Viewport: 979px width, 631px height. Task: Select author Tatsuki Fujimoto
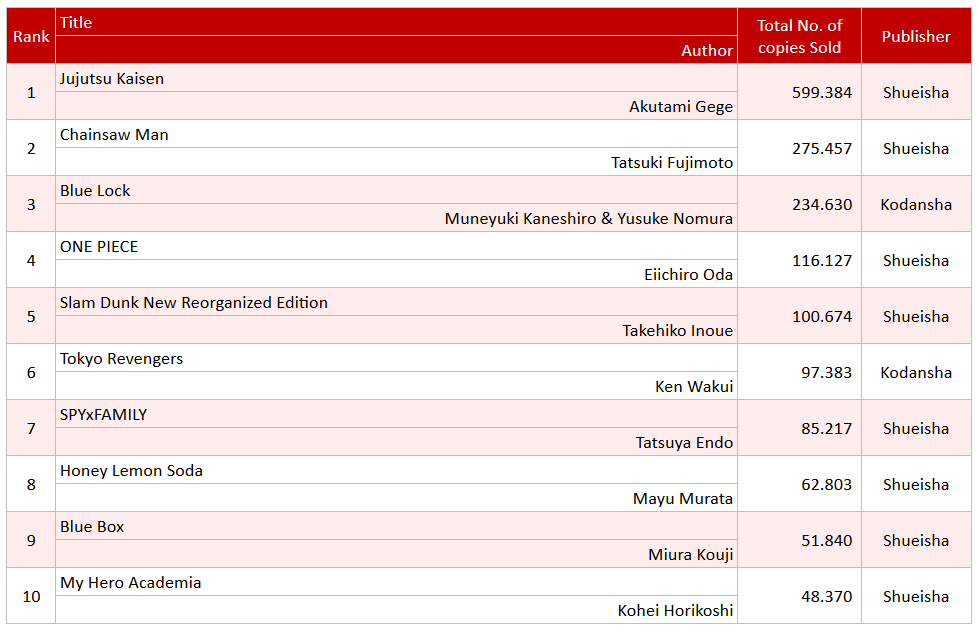pyautogui.click(x=672, y=163)
